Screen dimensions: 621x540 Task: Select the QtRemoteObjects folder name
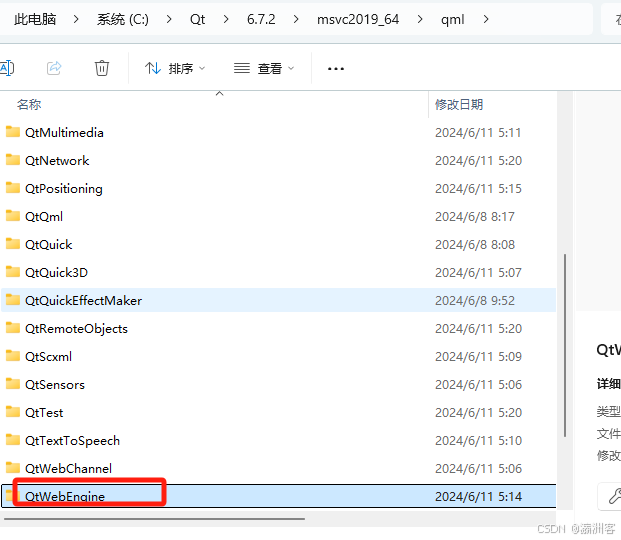pos(76,329)
